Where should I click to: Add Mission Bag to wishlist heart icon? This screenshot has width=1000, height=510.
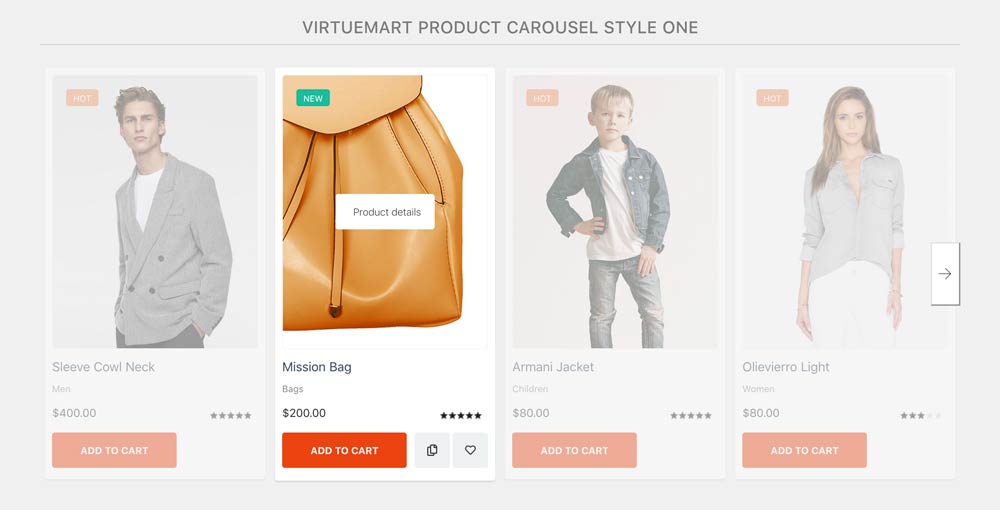pos(470,450)
